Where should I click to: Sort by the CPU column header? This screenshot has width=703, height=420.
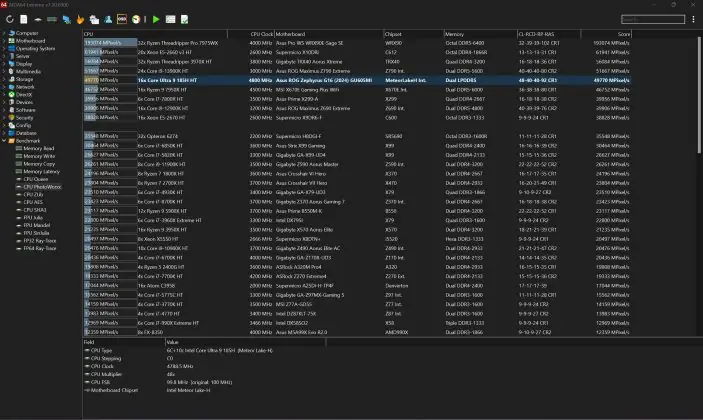point(155,34)
